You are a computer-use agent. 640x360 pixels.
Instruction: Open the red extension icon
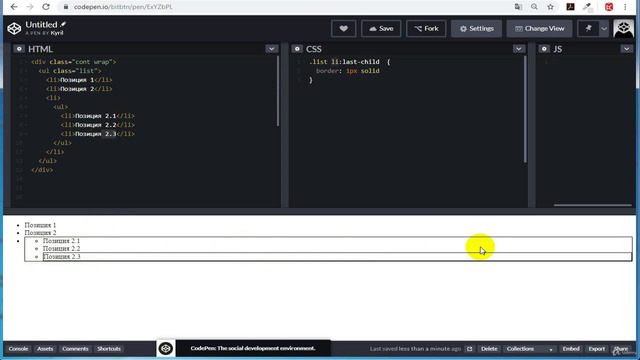click(x=609, y=7)
